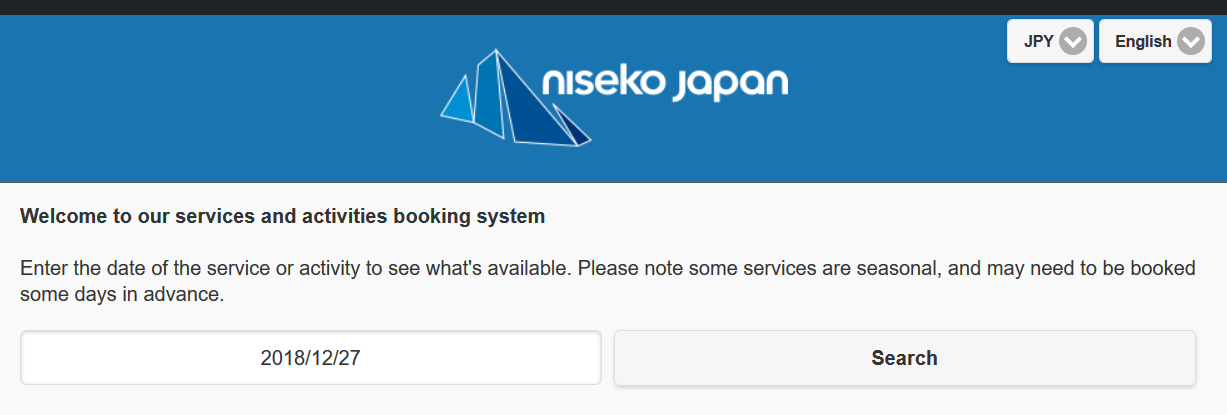The width and height of the screenshot is (1227, 415).
Task: Select the JPY label text
Action: [x=1039, y=42]
